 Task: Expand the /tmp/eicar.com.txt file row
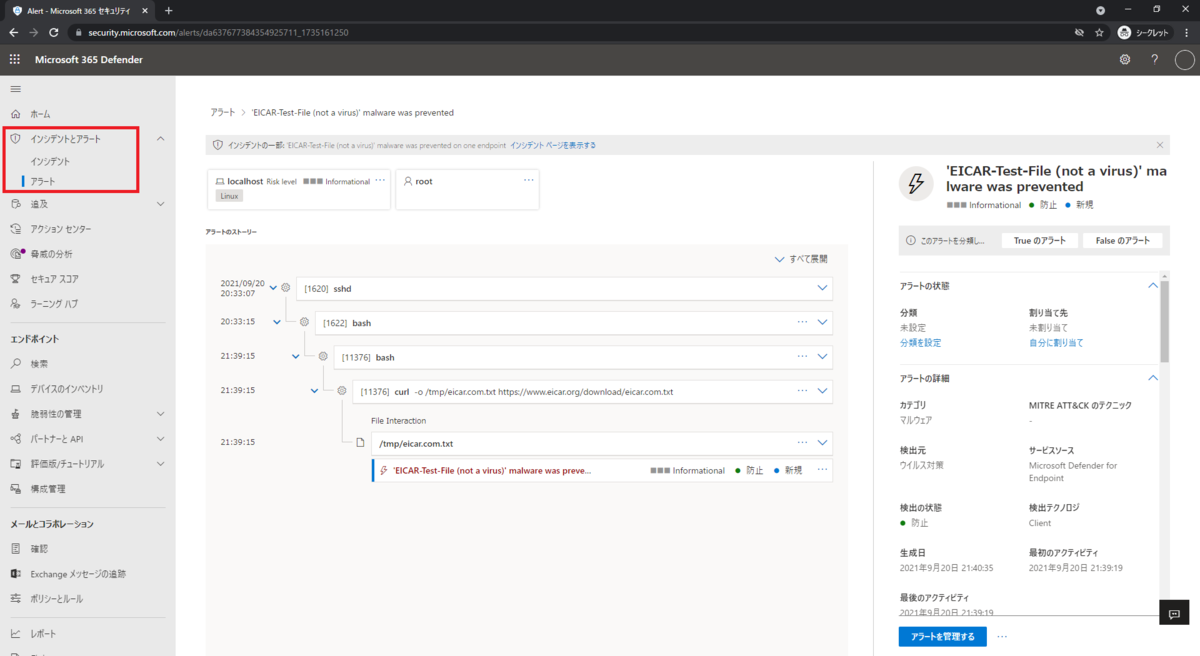click(822, 442)
